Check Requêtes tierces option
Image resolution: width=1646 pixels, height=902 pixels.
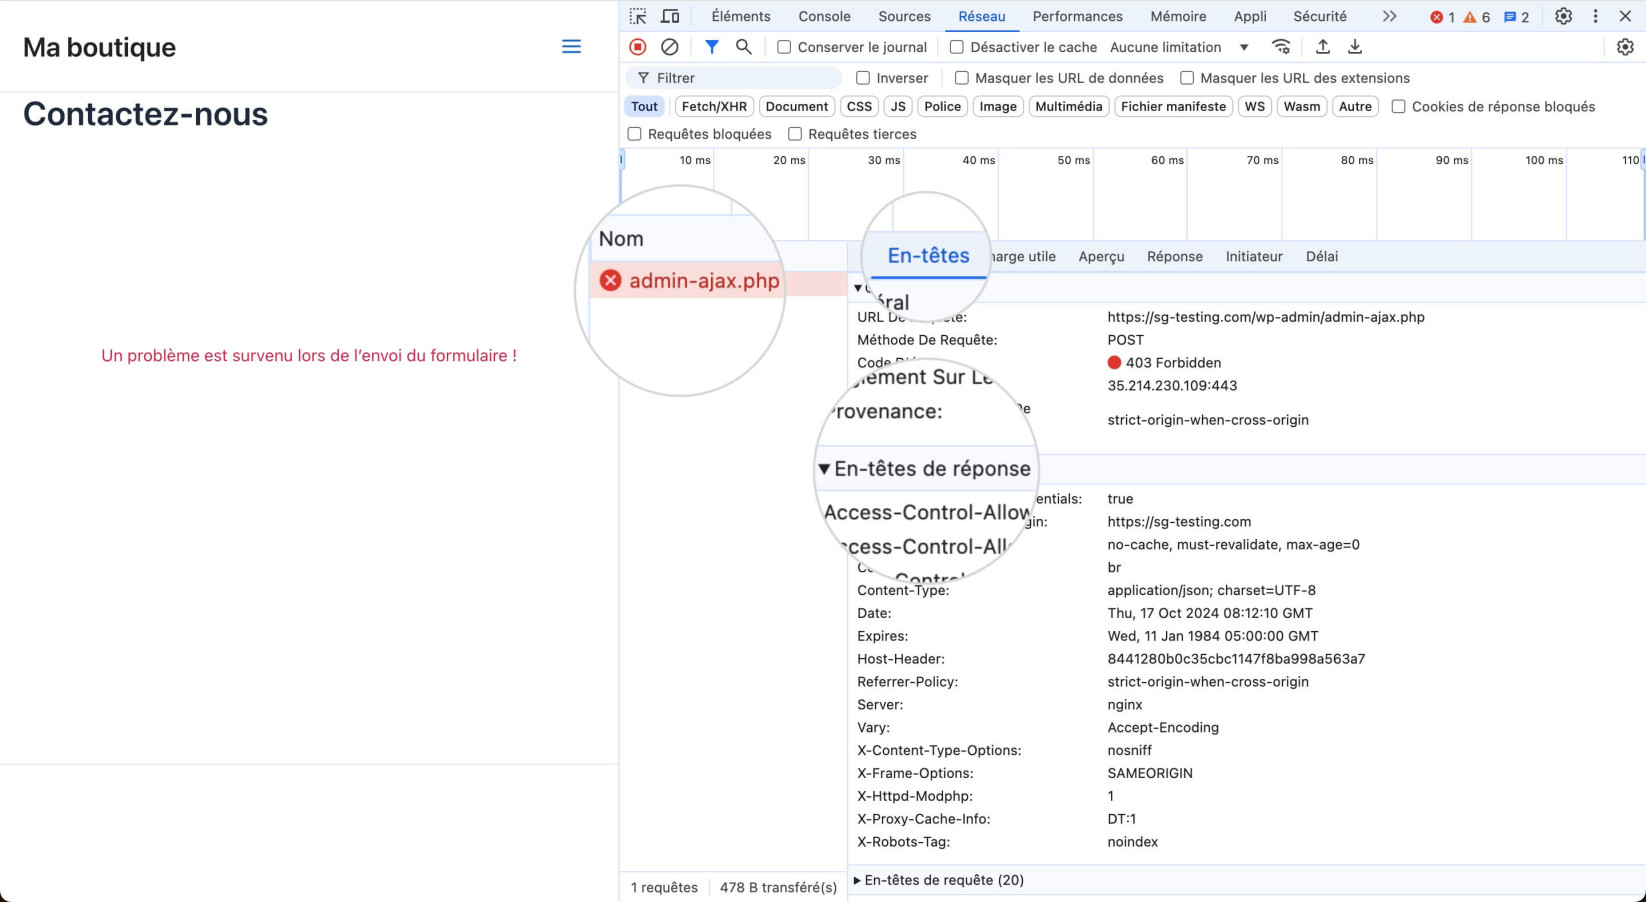[x=795, y=134]
